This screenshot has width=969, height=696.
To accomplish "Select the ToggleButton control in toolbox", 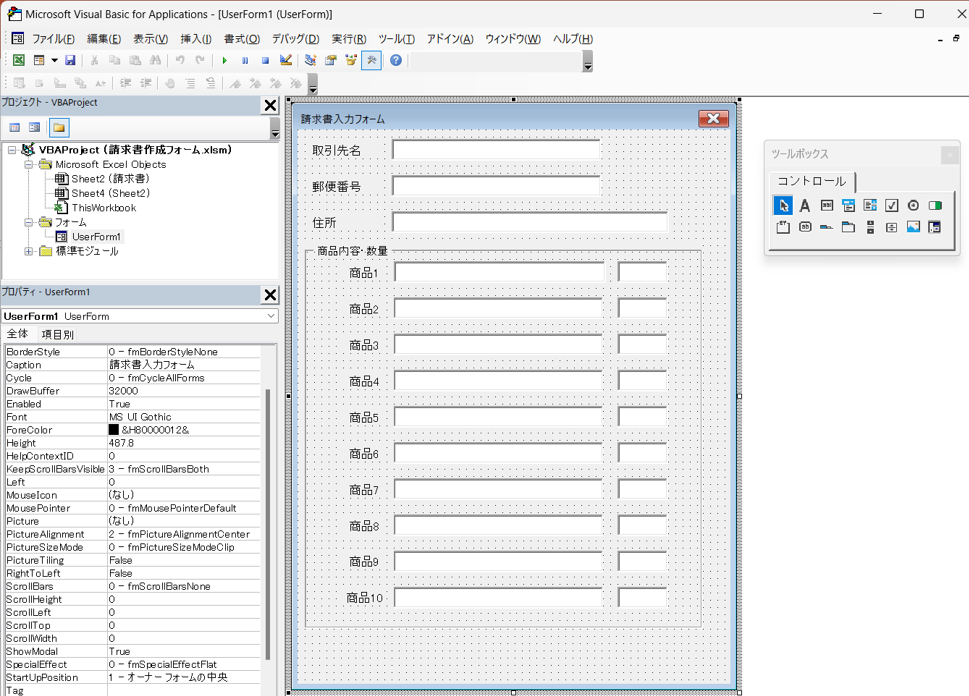I will pyautogui.click(x=935, y=206).
